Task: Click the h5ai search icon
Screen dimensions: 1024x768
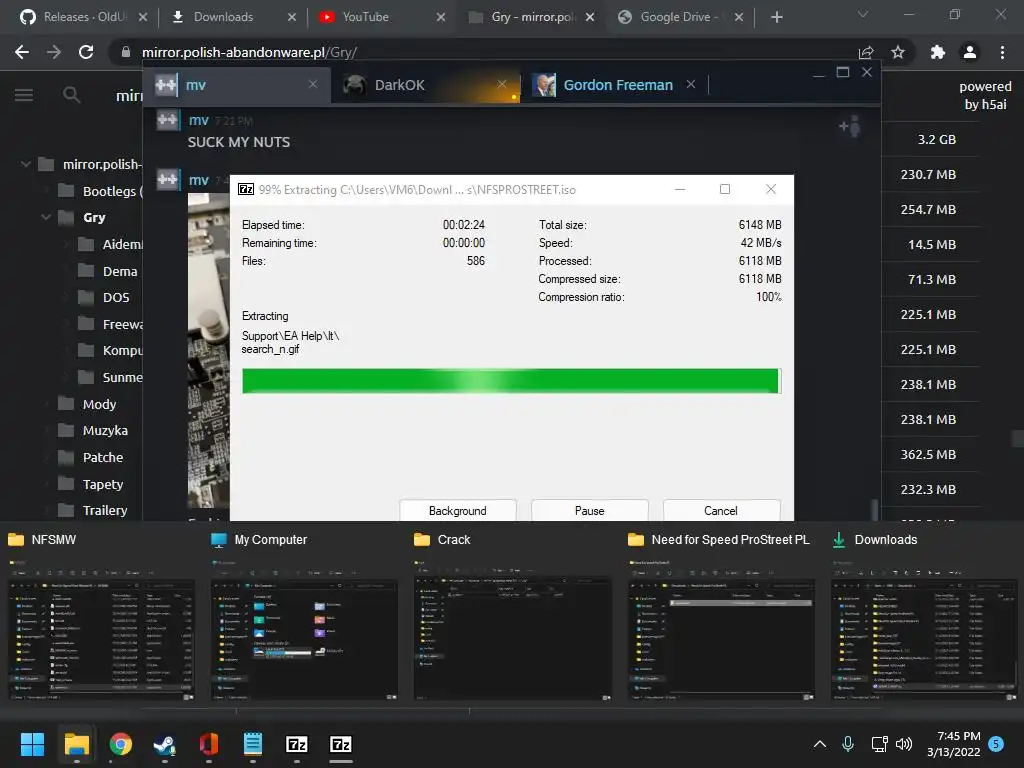Action: (72, 95)
